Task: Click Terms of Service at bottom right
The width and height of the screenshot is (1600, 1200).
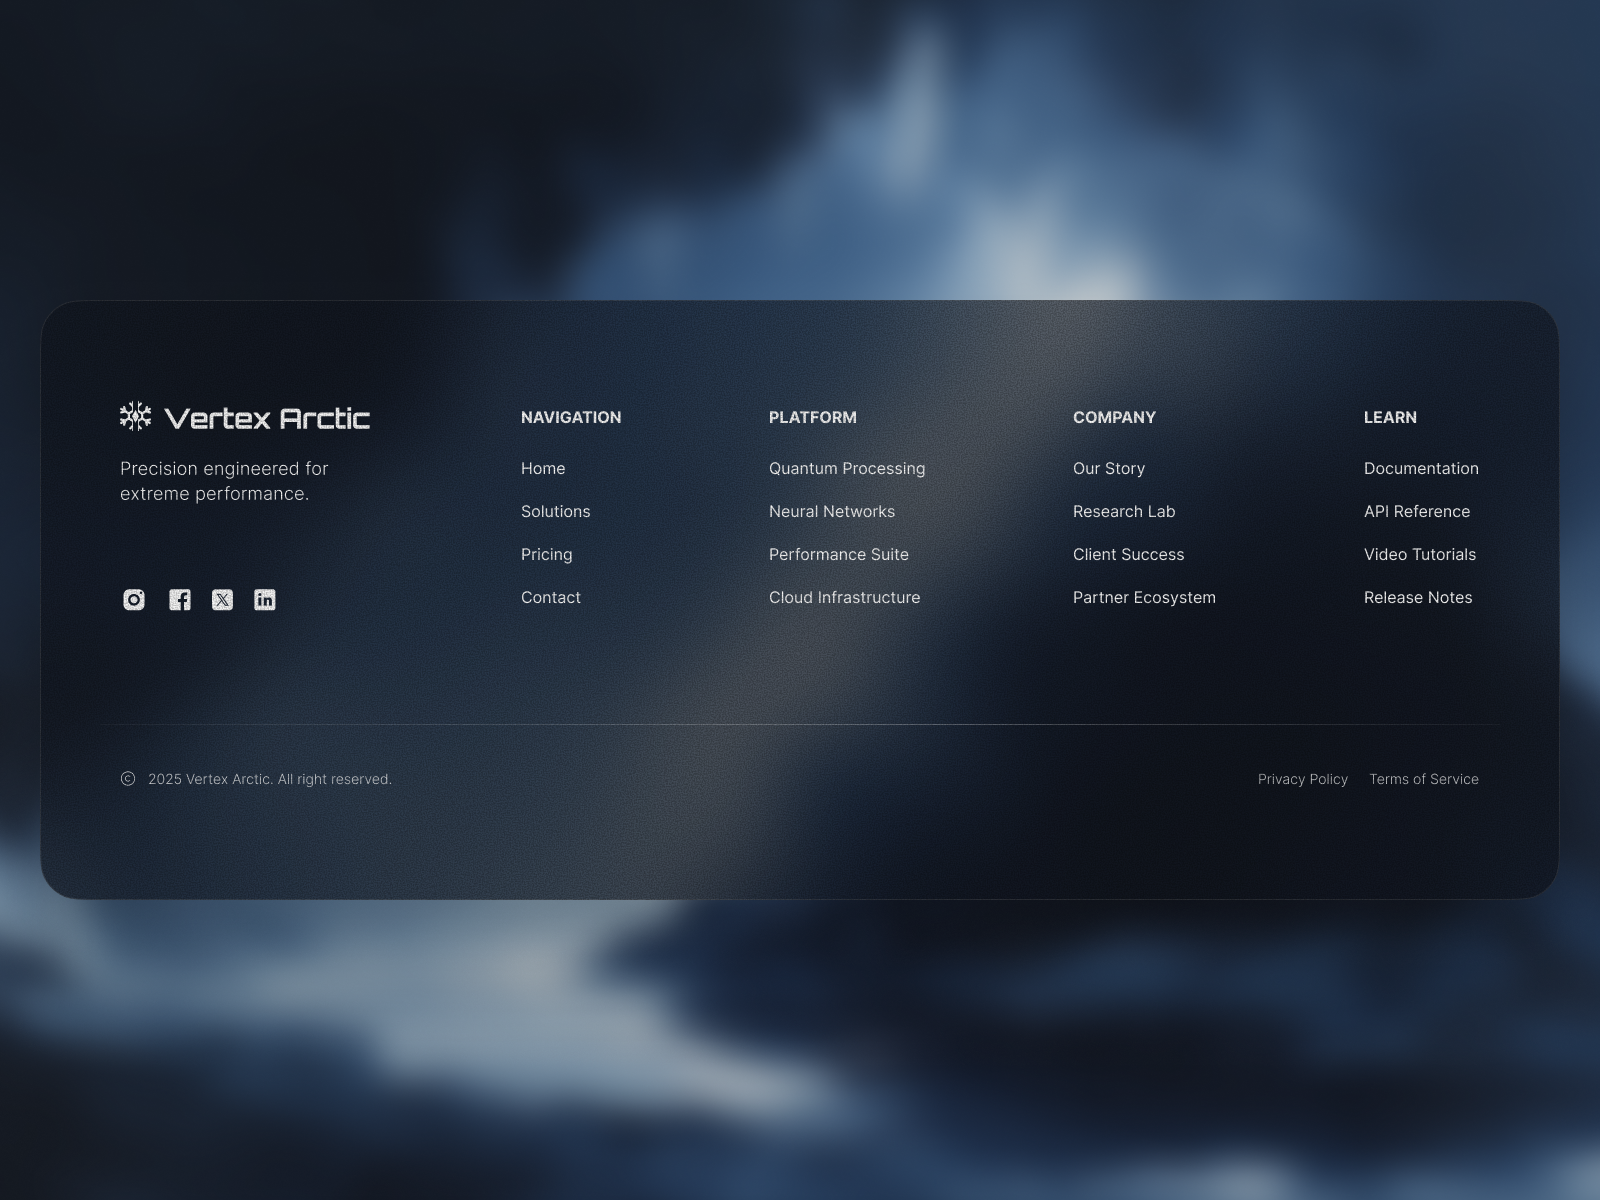Action: 1423,778
